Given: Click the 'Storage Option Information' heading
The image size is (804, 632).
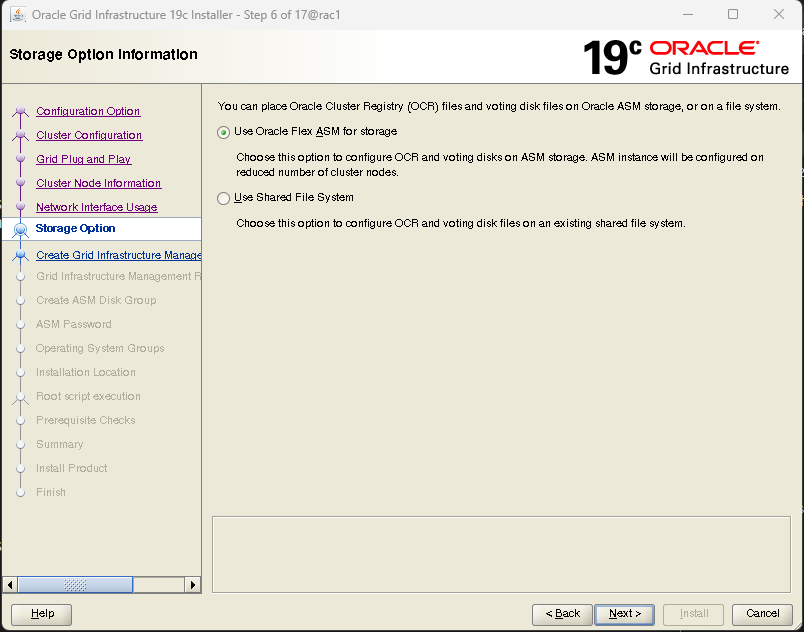Looking at the screenshot, I should click(x=103, y=54).
